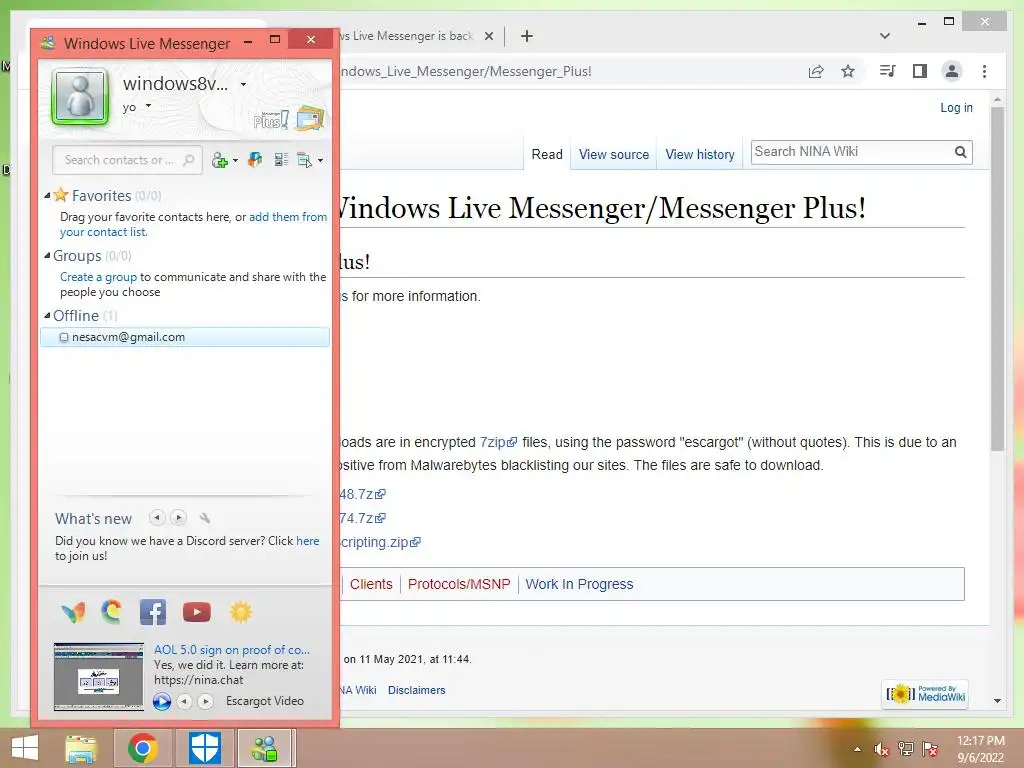This screenshot has width=1024, height=768.
Task: Click the Add a contact icon
Action: [219, 160]
